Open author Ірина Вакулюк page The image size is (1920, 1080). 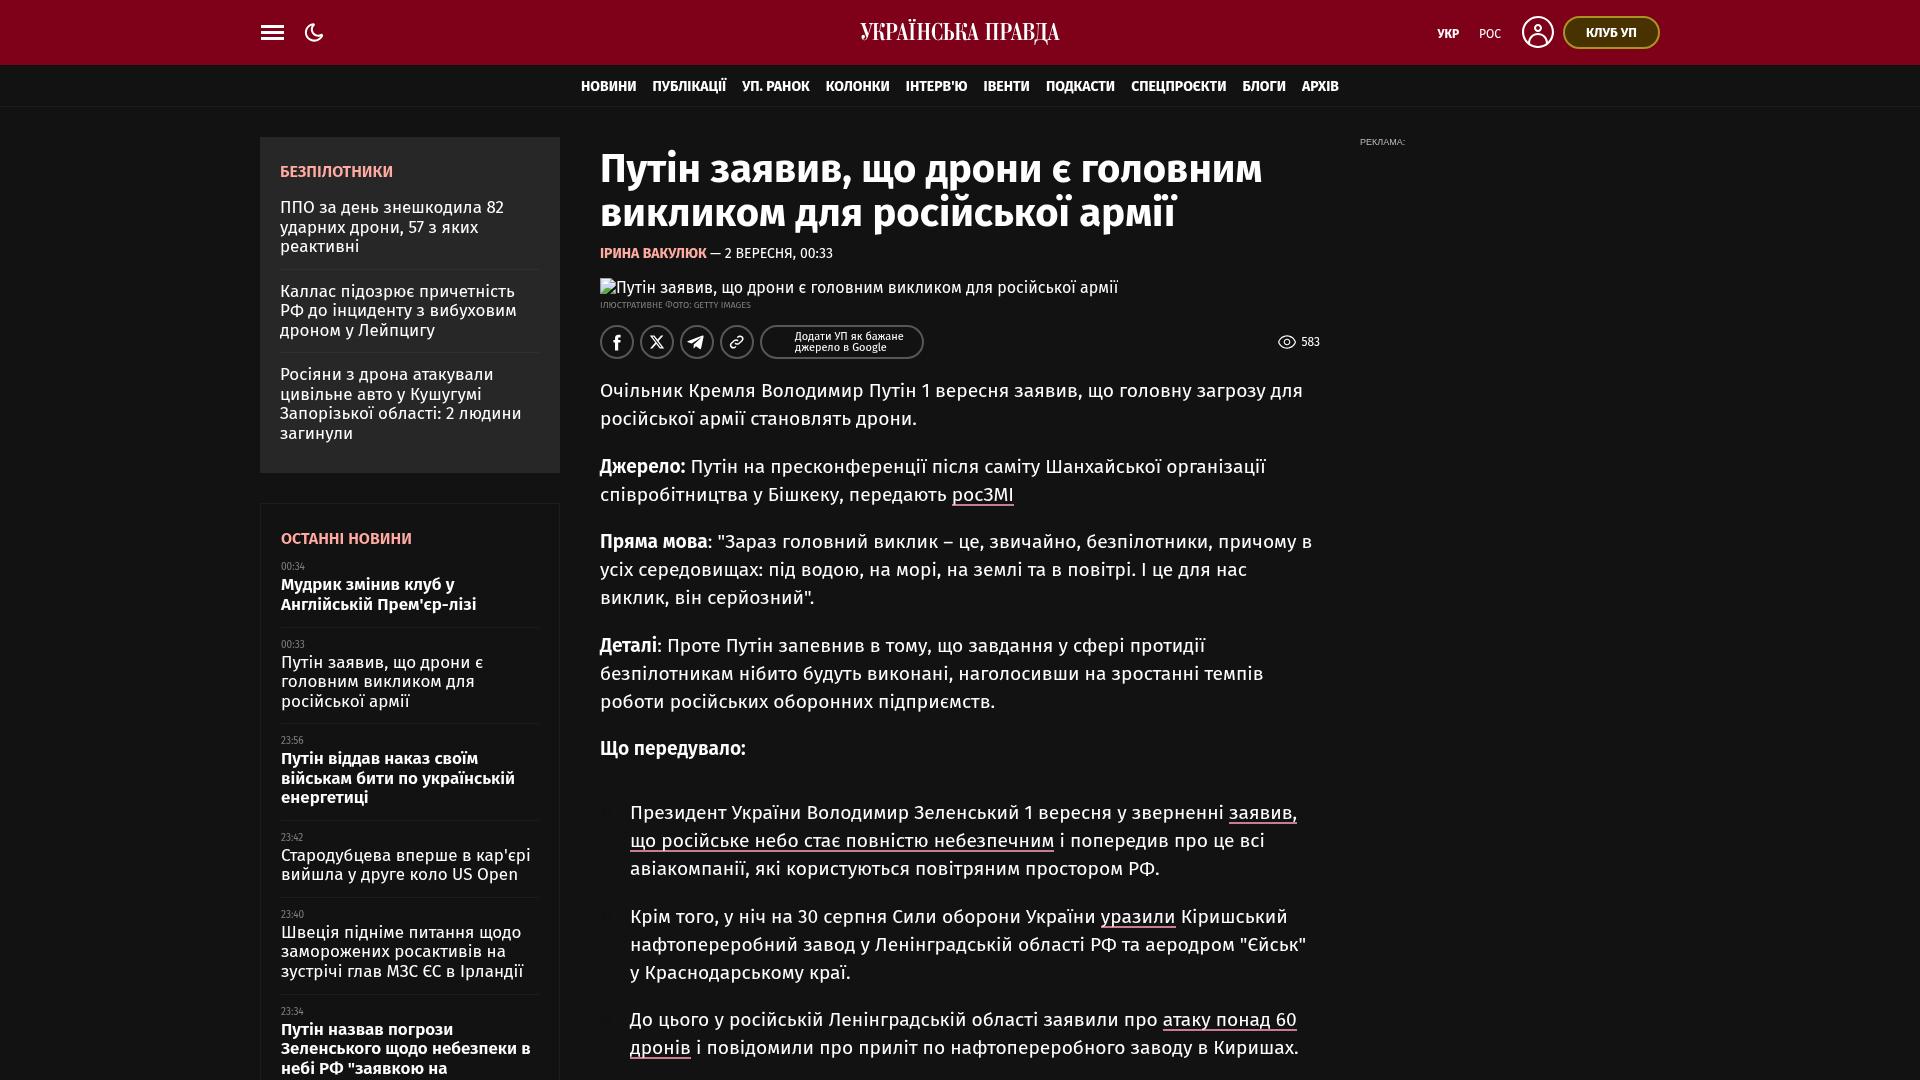pyautogui.click(x=653, y=254)
